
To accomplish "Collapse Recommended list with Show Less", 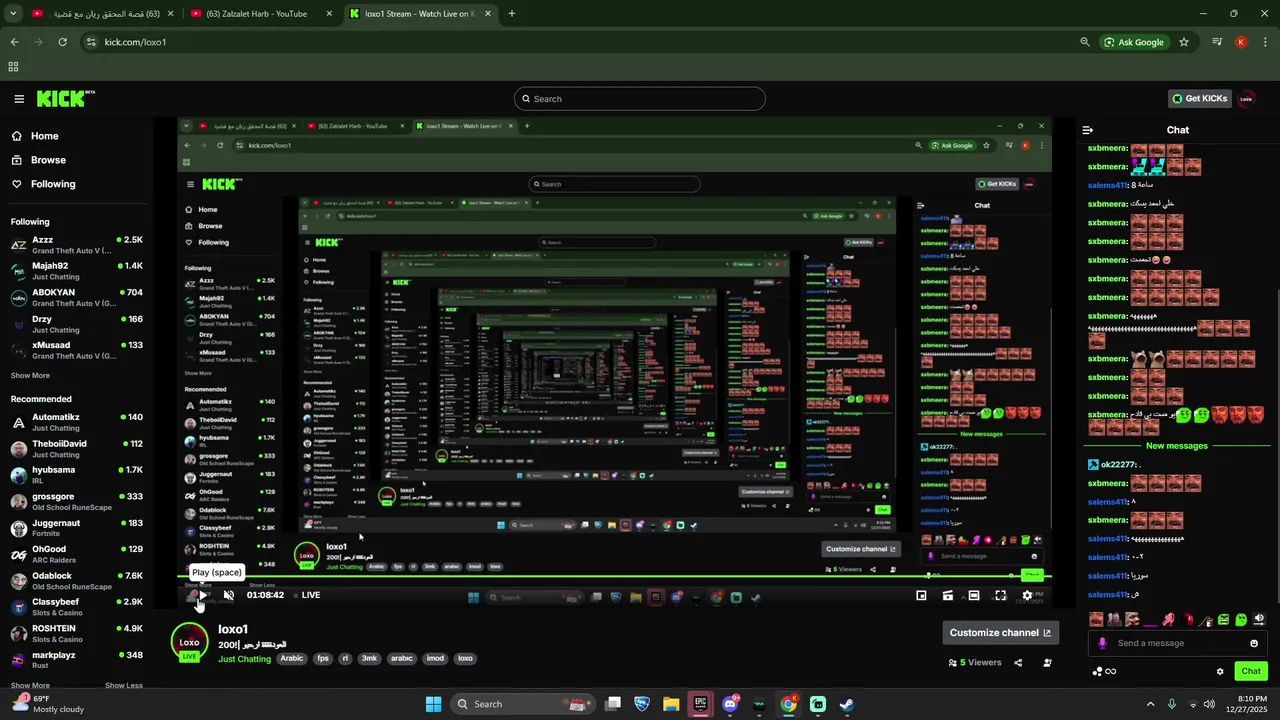I will point(123,686).
